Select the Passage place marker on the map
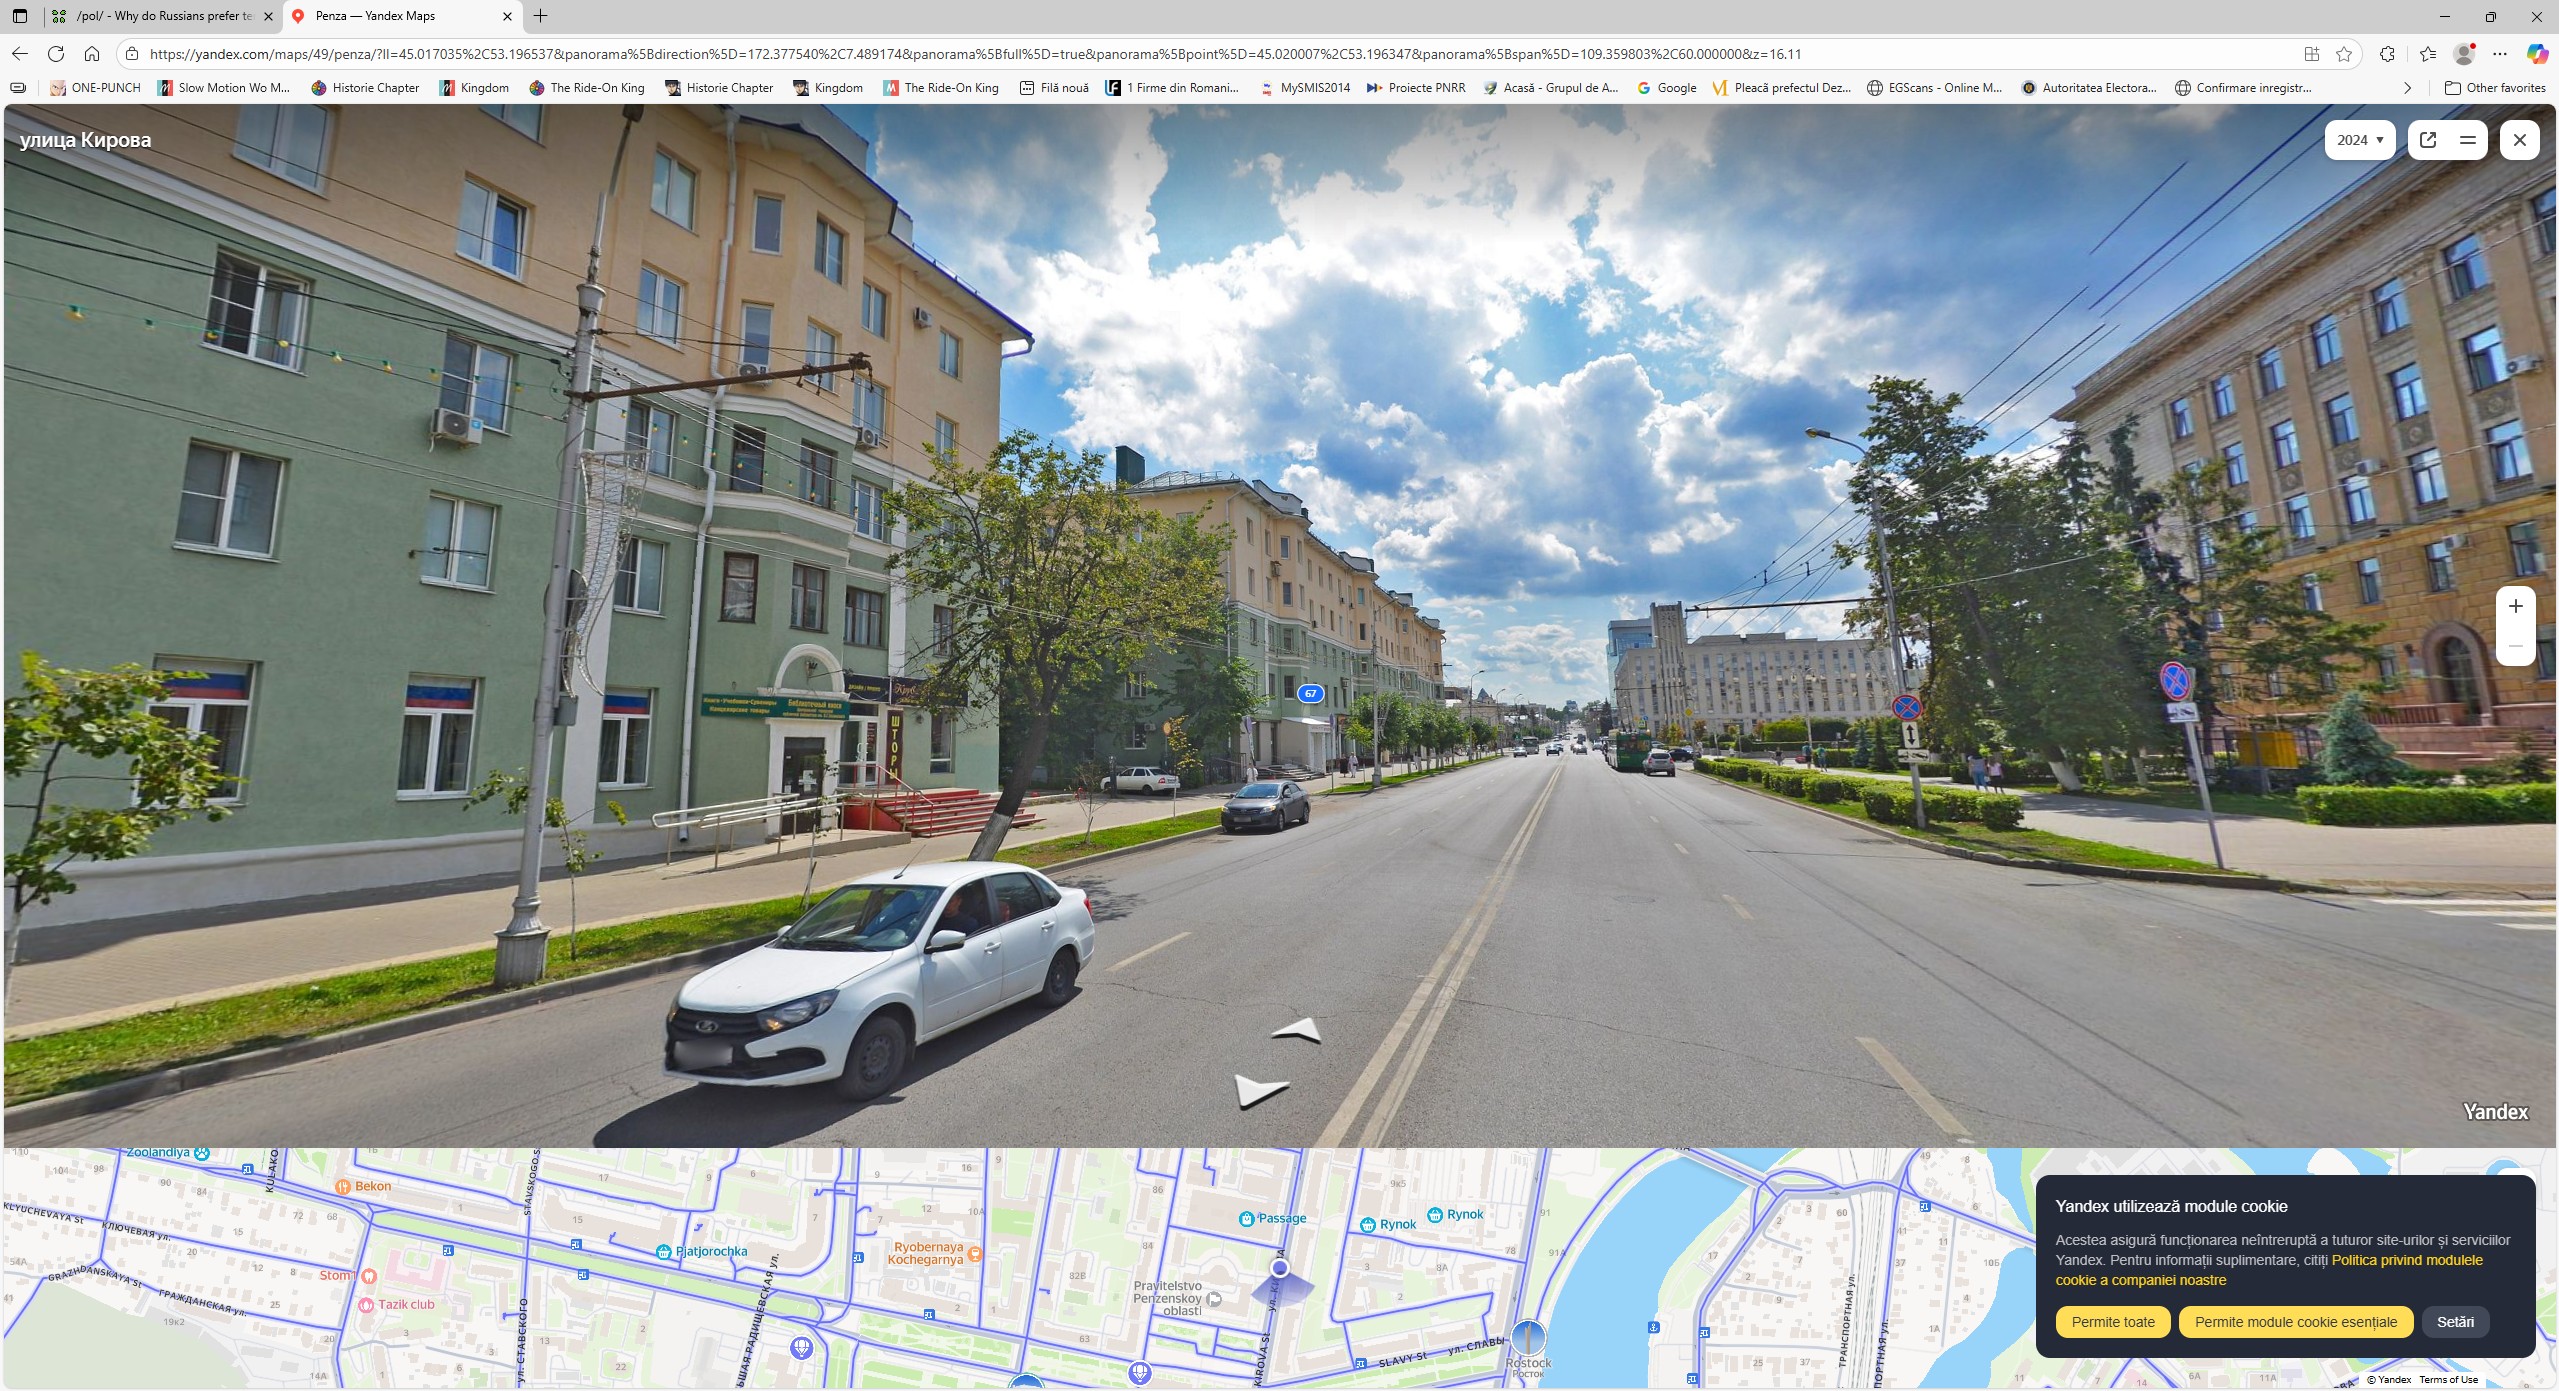 coord(1247,1218)
